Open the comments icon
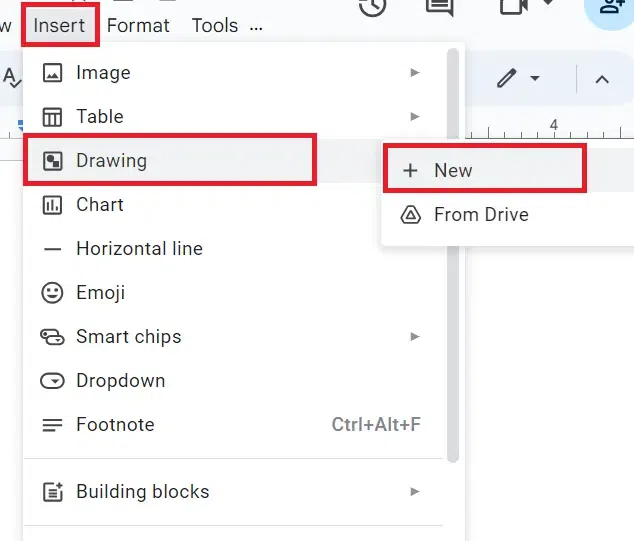The height and width of the screenshot is (541, 634). pos(439,6)
